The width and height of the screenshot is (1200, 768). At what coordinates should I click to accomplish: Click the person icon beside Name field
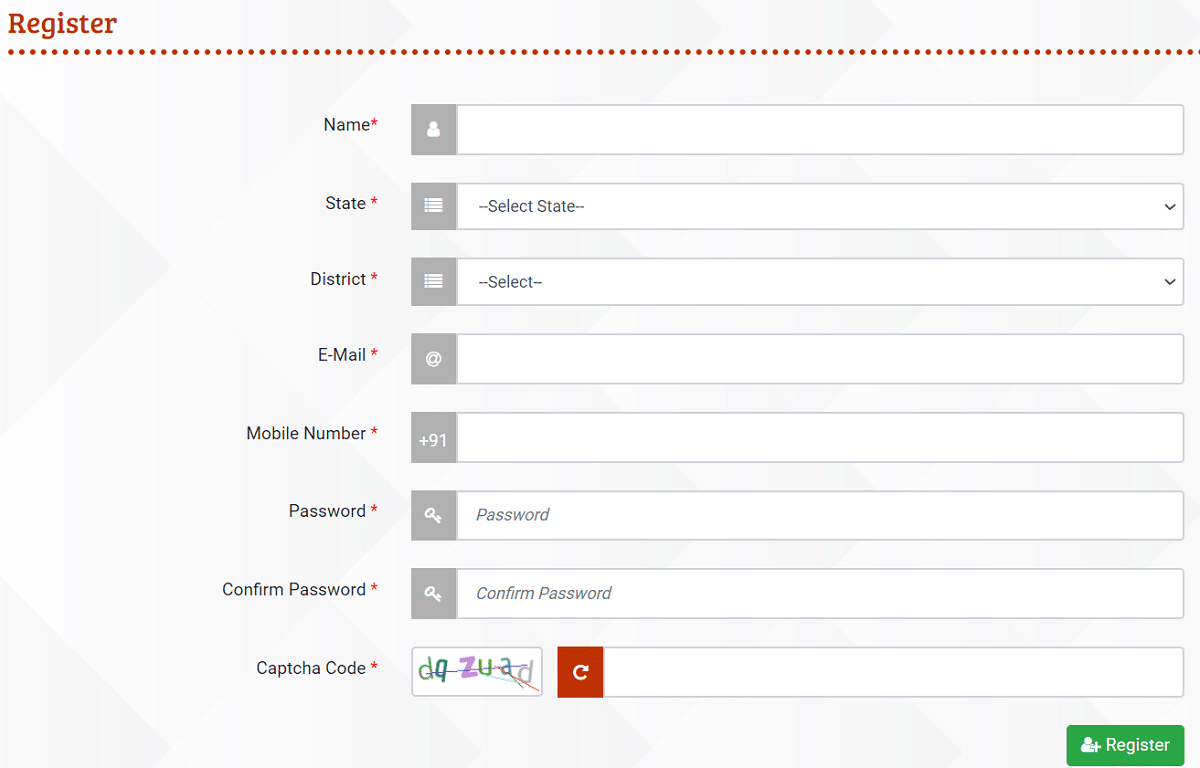(433, 130)
